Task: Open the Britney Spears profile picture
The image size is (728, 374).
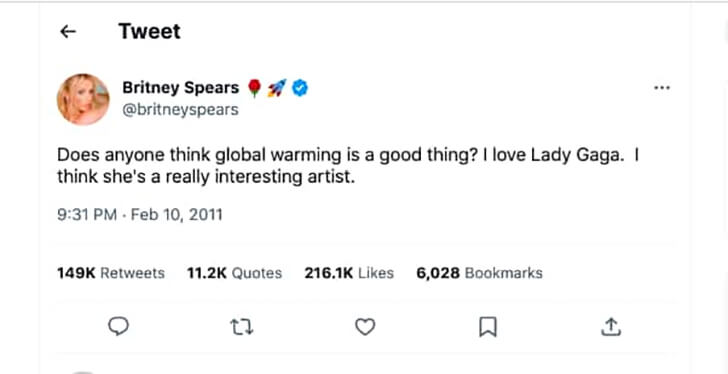Action: (x=83, y=99)
